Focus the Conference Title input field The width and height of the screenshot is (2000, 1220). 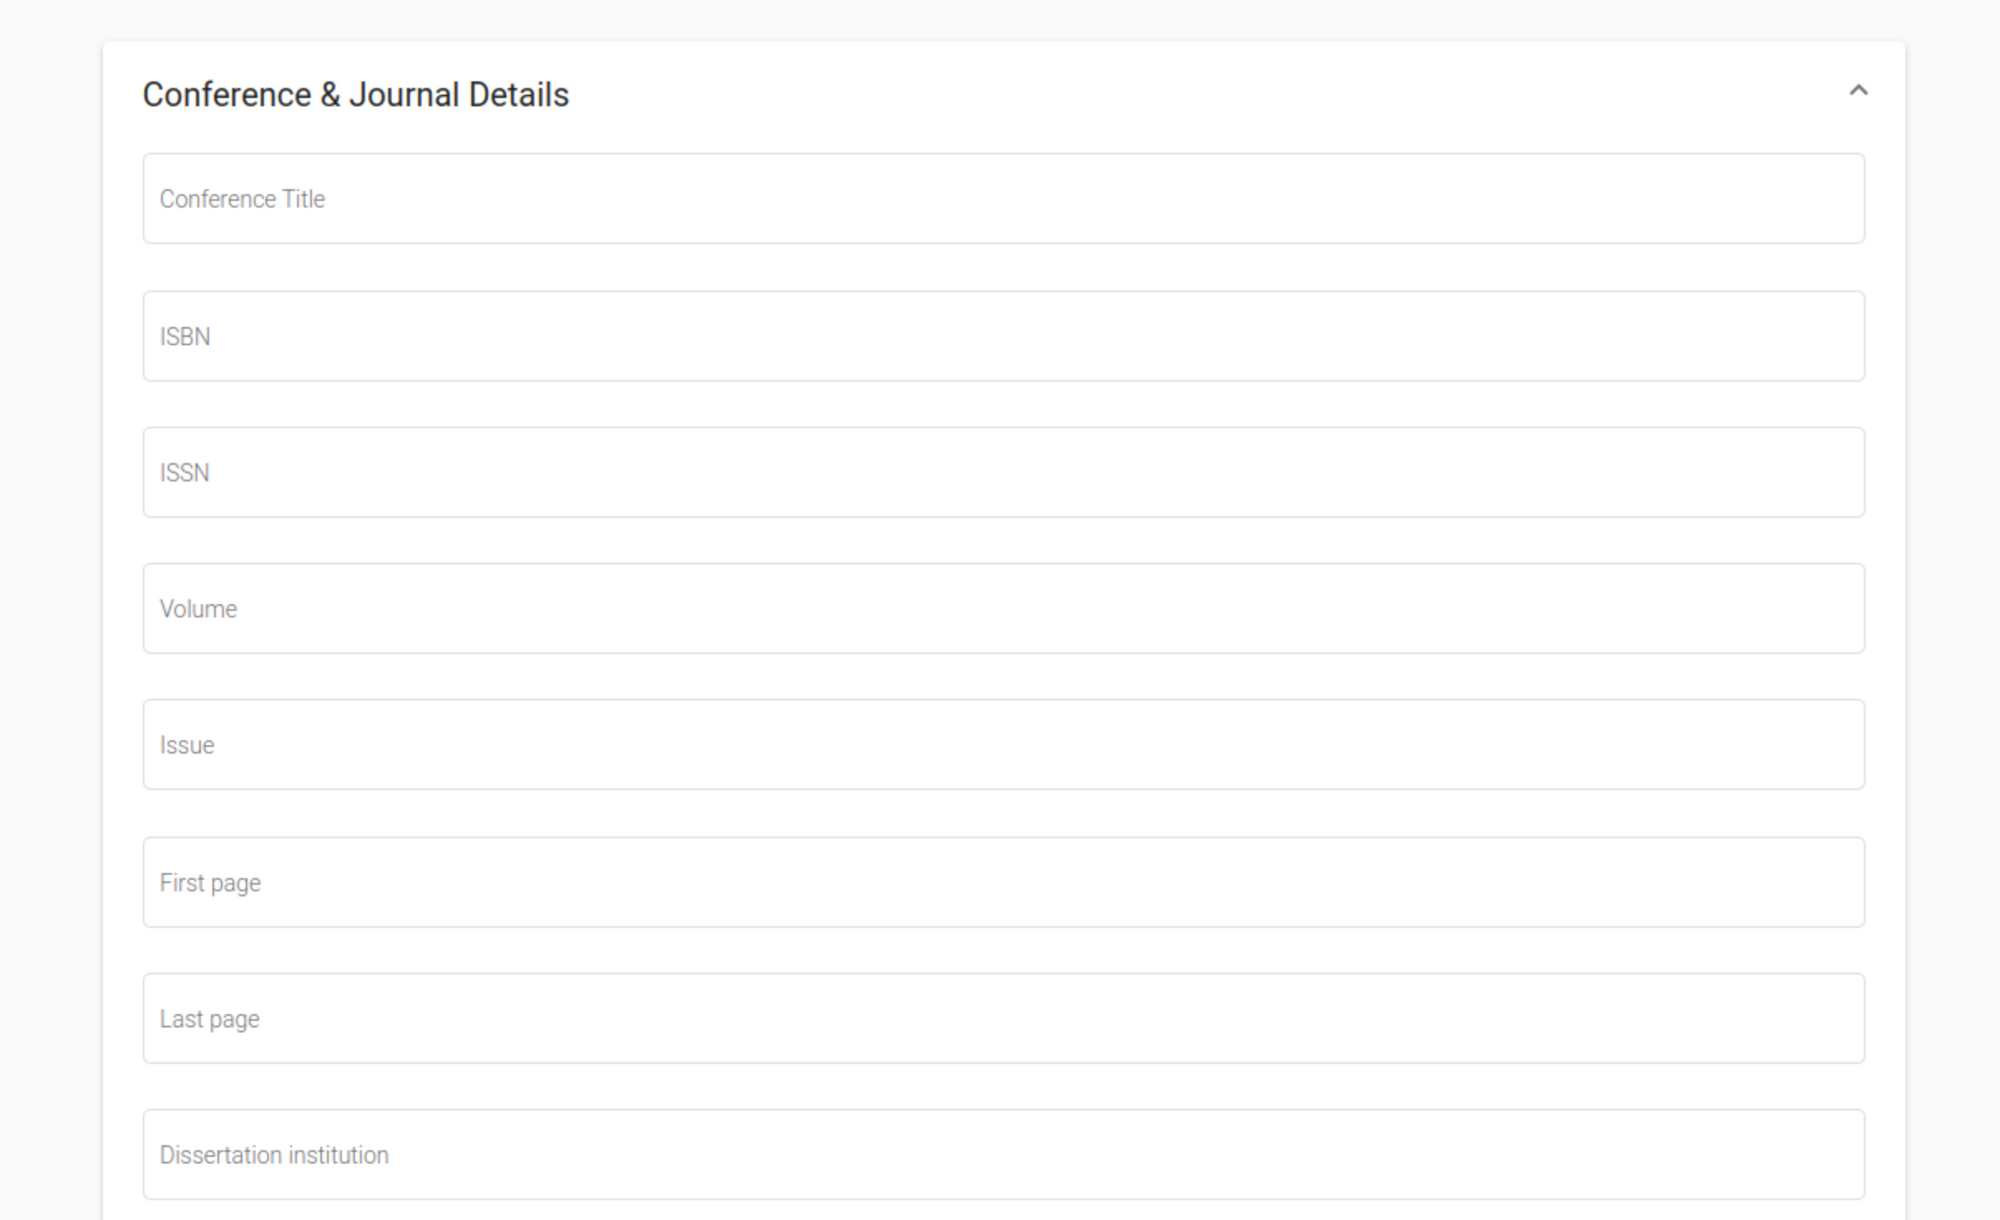coord(1003,198)
